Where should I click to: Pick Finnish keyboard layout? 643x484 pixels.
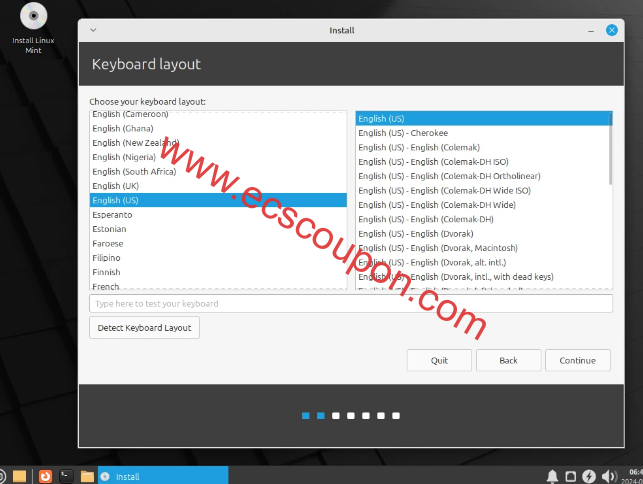click(218, 272)
